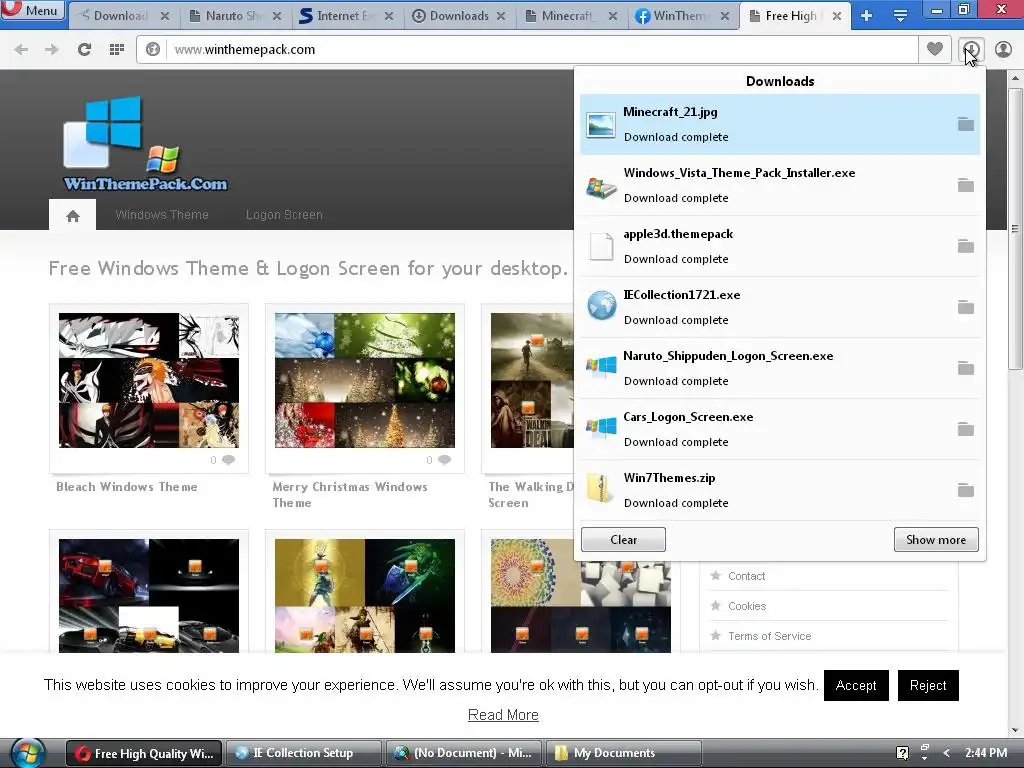Close the Free High tab

coord(837,16)
